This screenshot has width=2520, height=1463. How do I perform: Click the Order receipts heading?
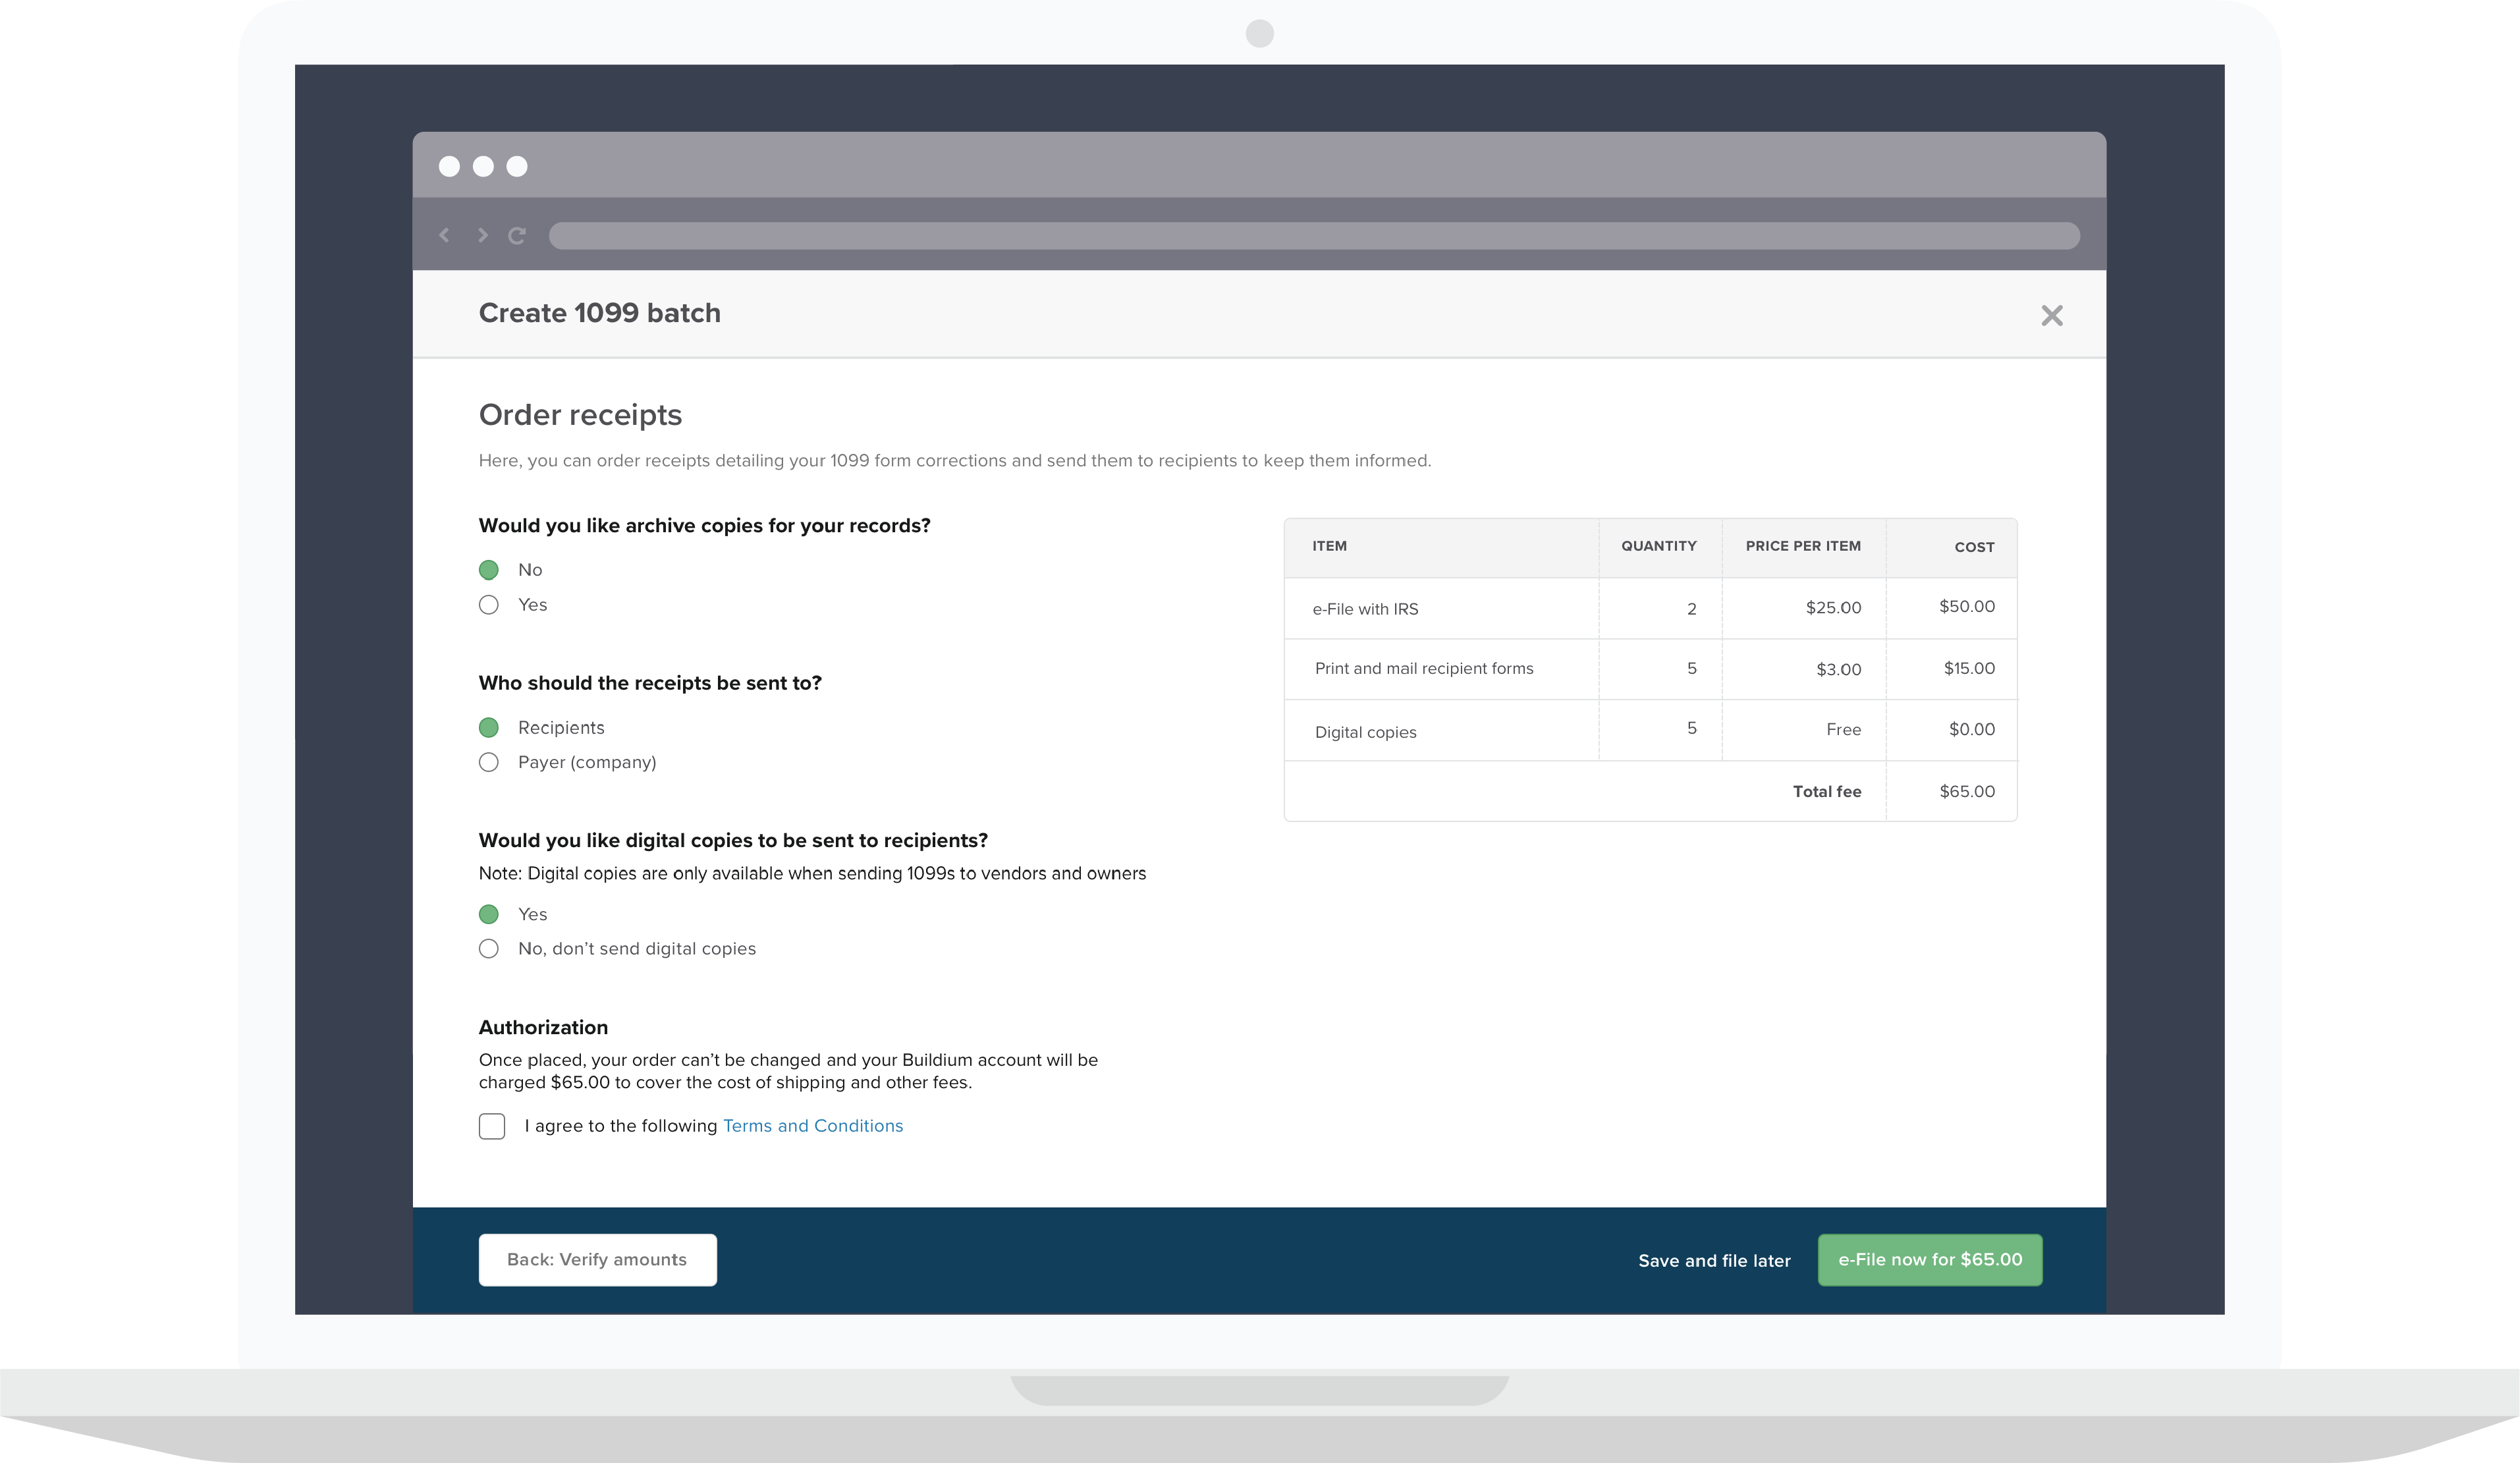(x=580, y=415)
